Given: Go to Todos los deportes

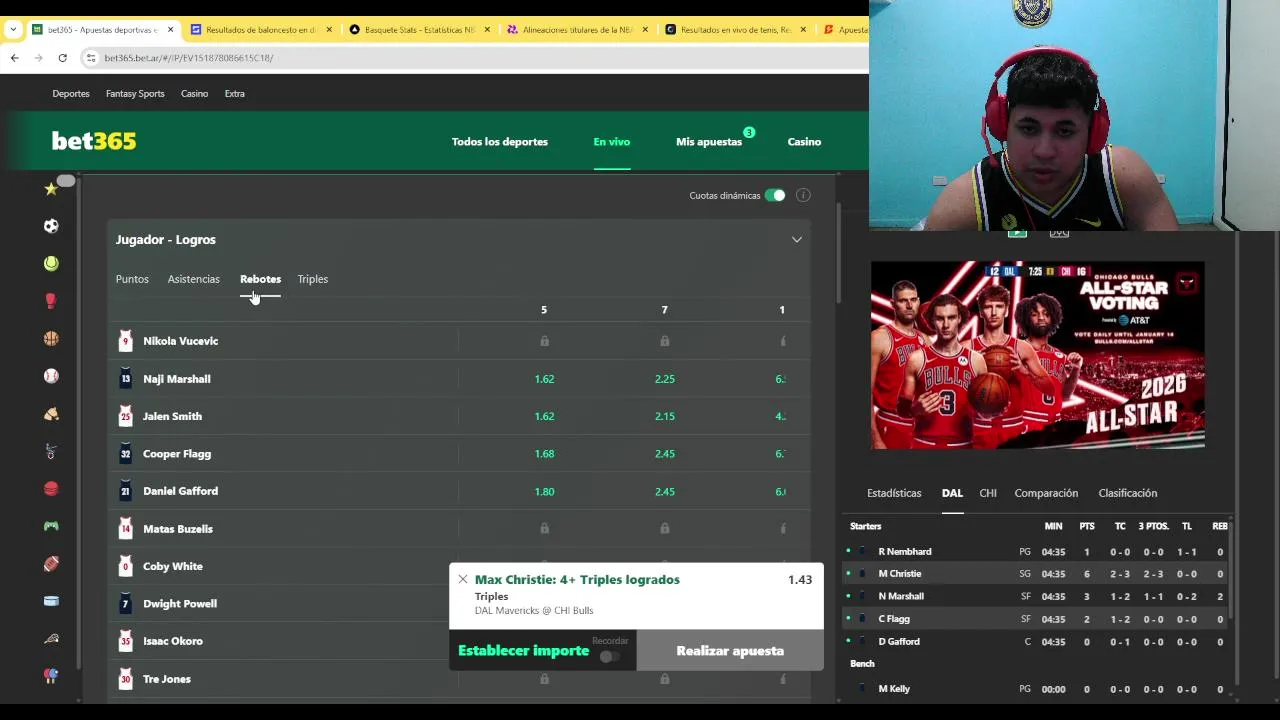Looking at the screenshot, I should [499, 142].
